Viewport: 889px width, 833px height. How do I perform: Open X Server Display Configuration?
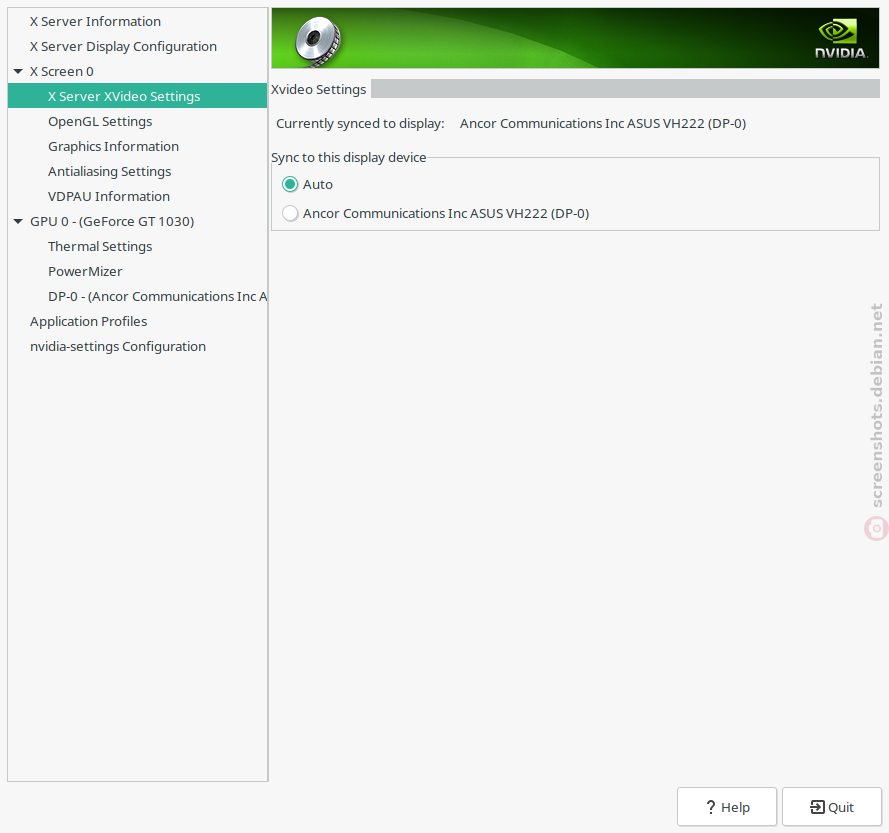(x=123, y=46)
